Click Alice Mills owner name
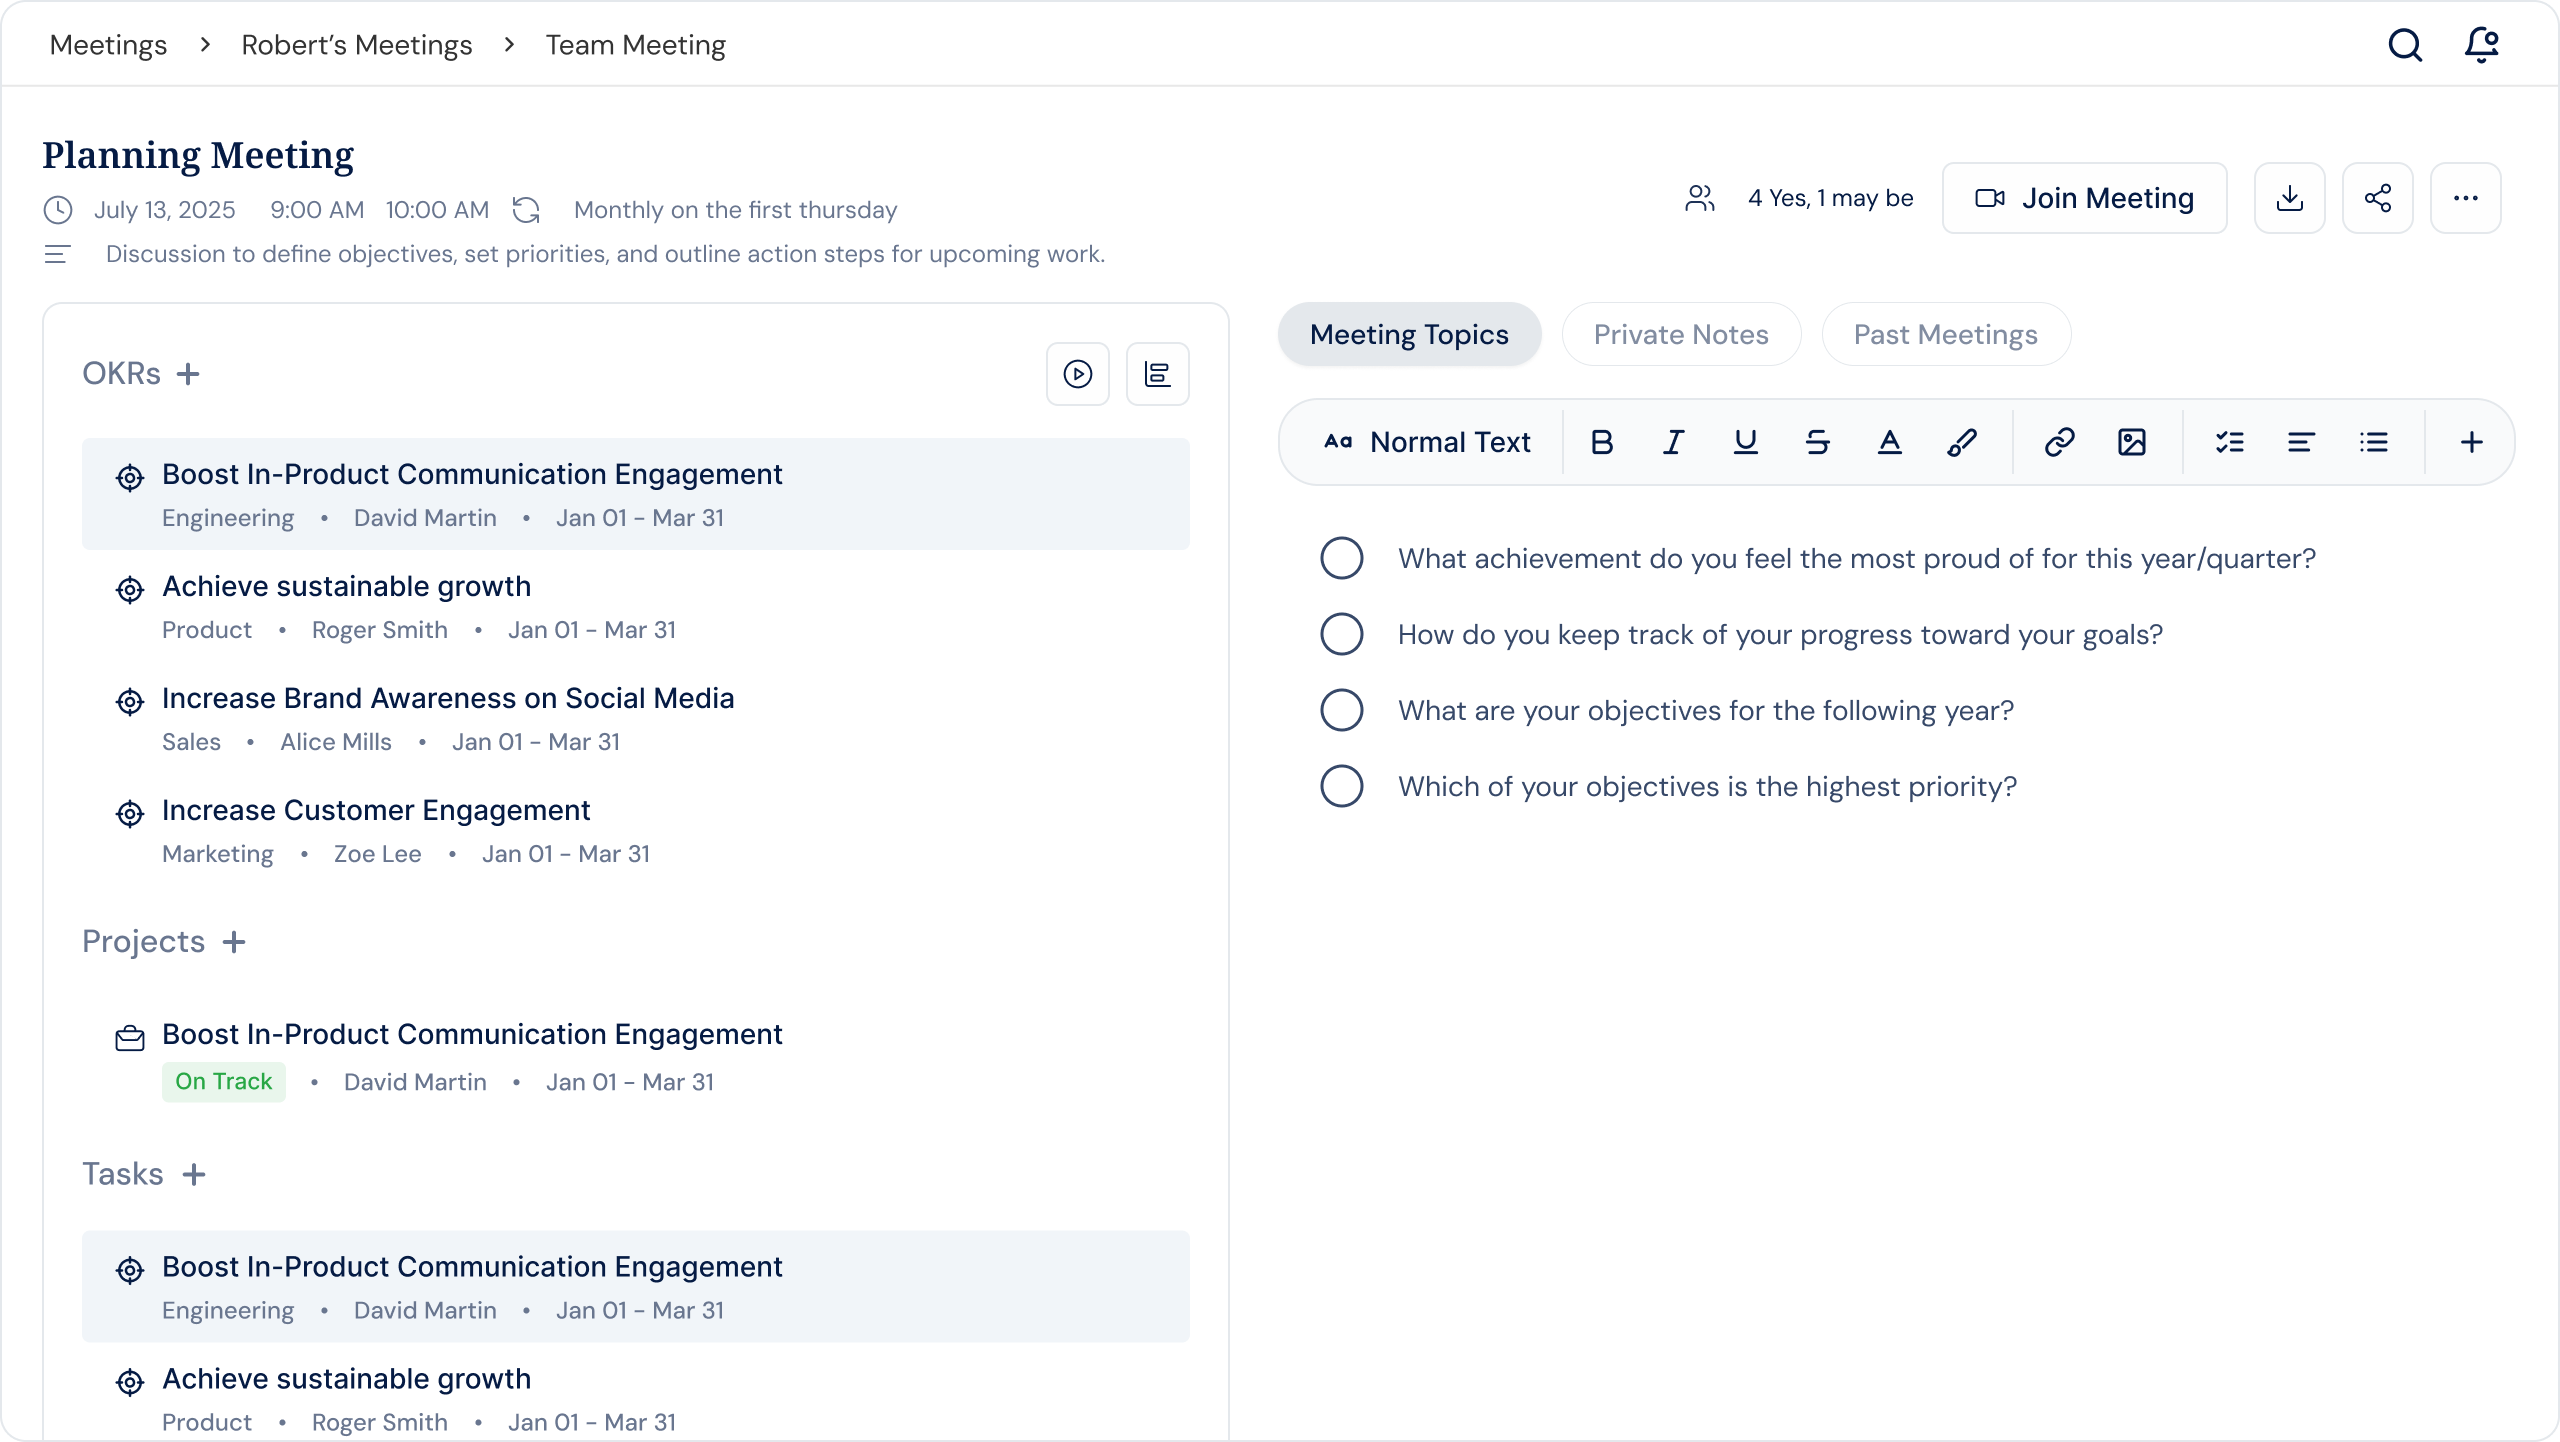Screen dimensions: 2560x1442 coord(335,742)
